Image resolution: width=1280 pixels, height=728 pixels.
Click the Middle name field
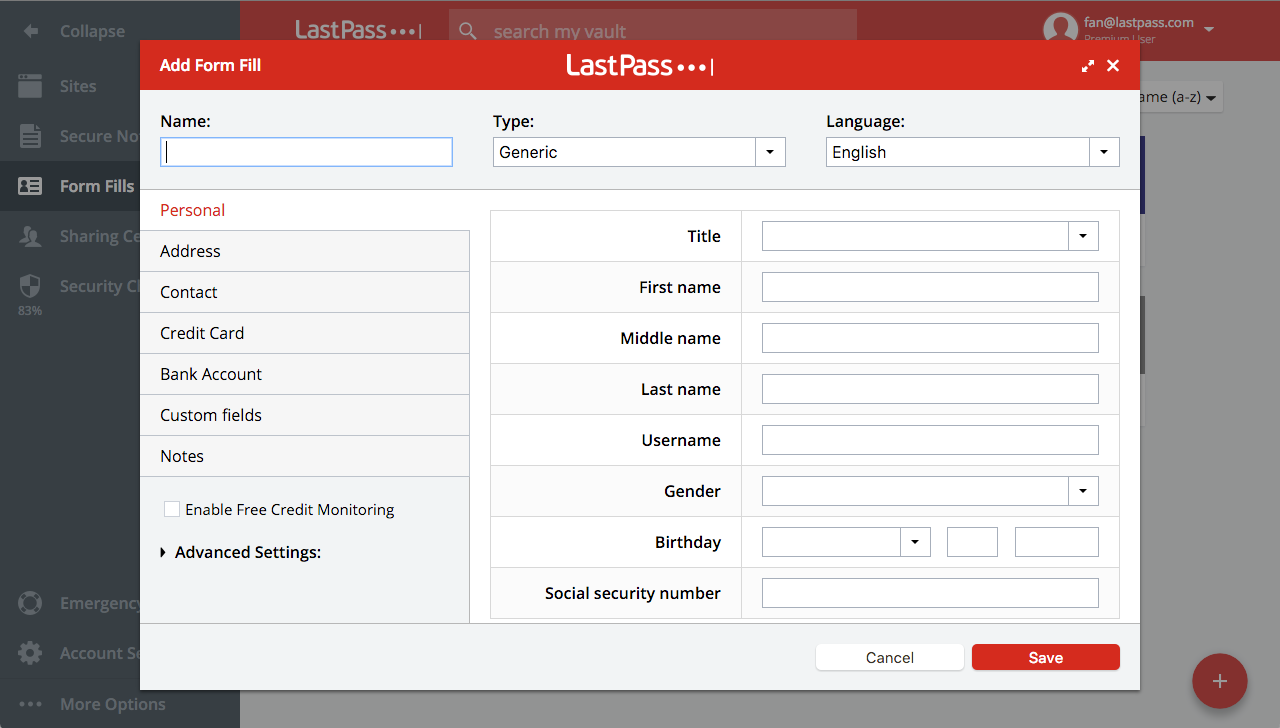(x=930, y=338)
